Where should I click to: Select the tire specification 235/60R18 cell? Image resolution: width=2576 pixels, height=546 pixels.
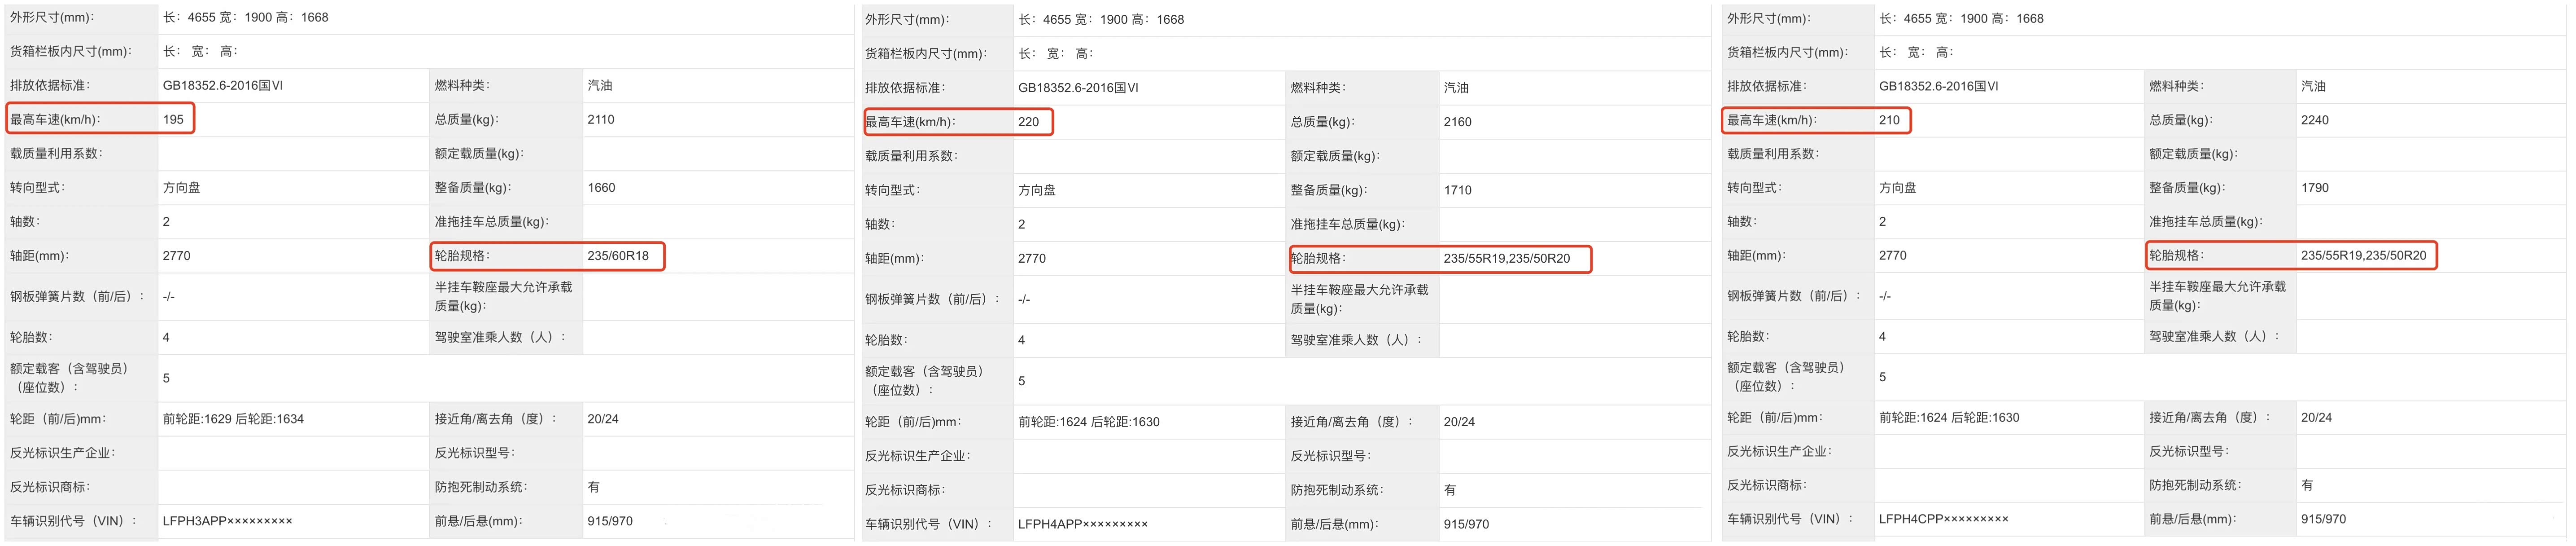(618, 256)
